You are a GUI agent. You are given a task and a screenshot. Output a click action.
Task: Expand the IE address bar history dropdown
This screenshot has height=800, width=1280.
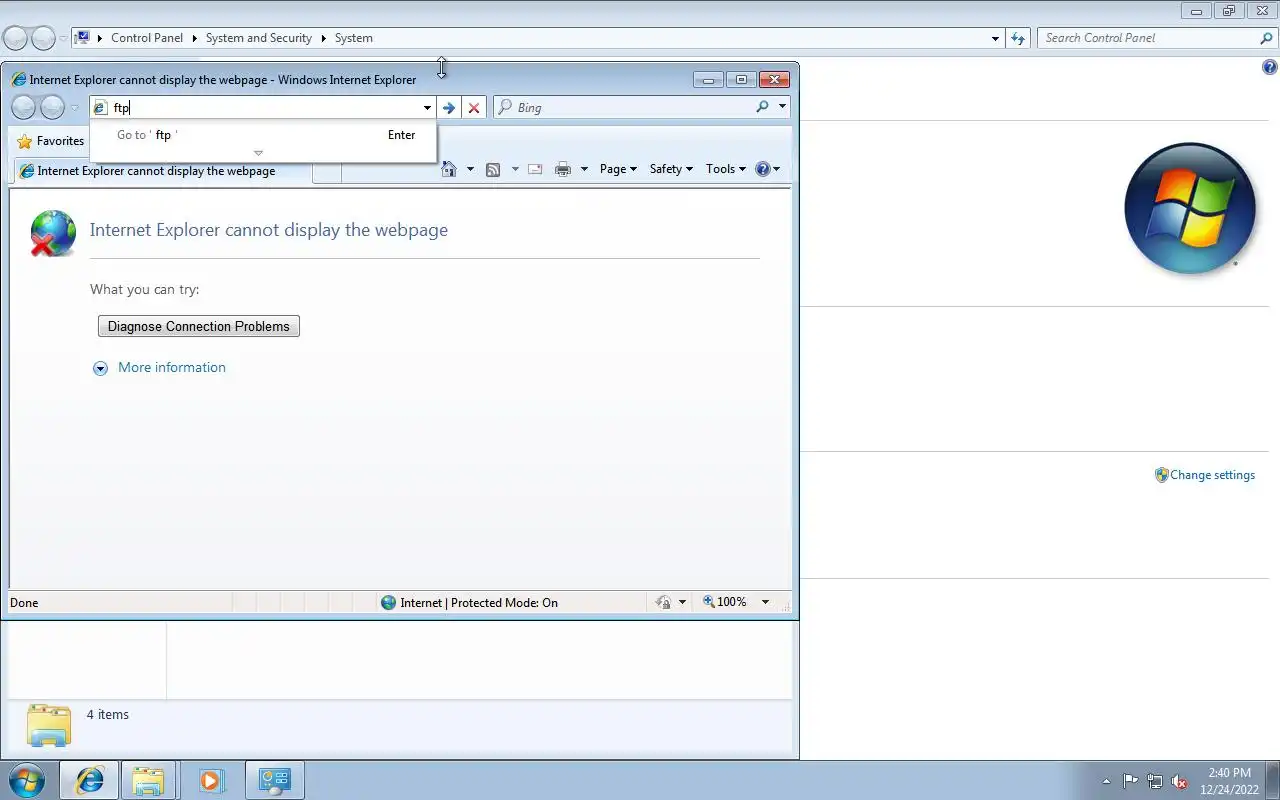tap(427, 108)
